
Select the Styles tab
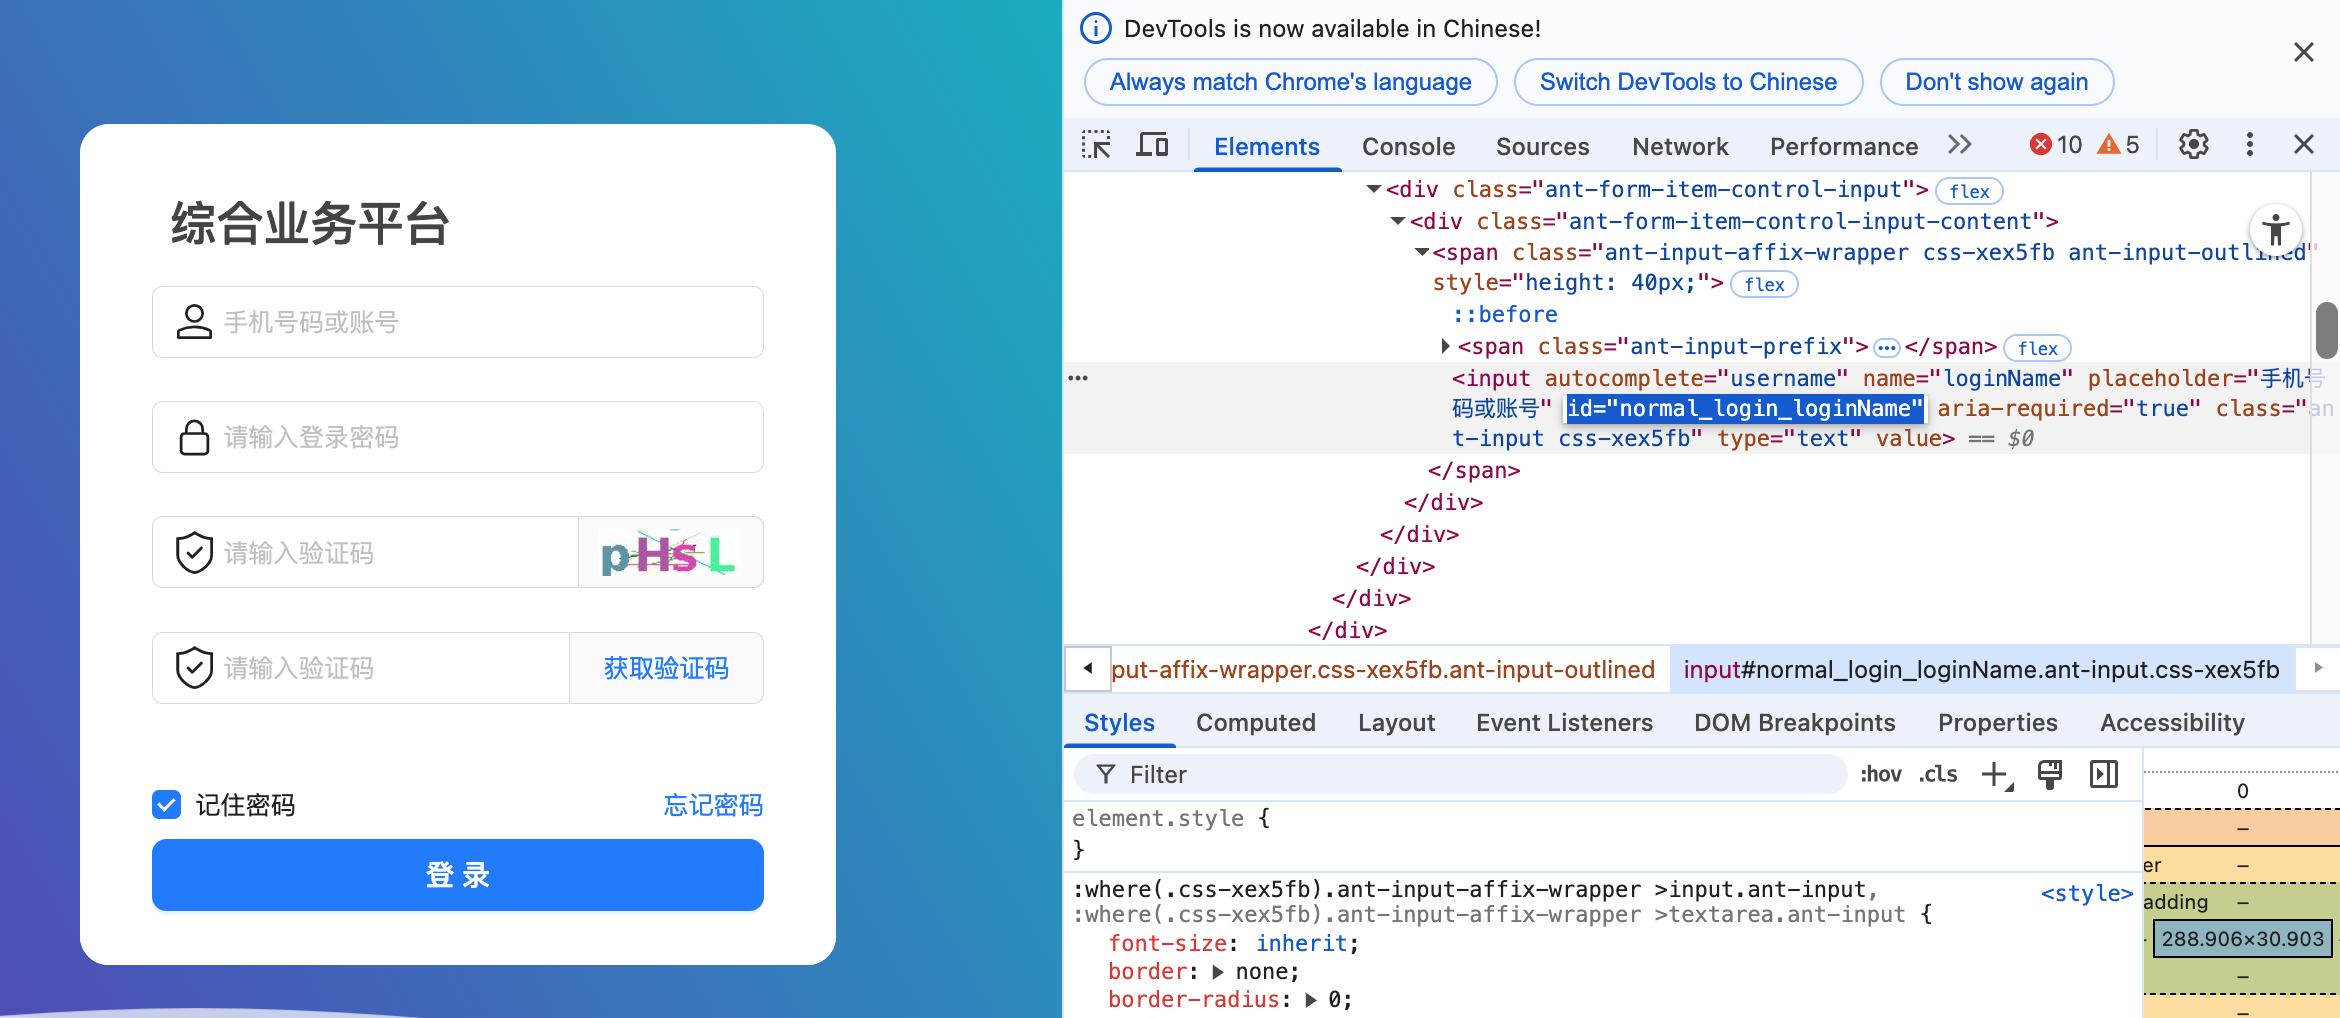[1119, 722]
